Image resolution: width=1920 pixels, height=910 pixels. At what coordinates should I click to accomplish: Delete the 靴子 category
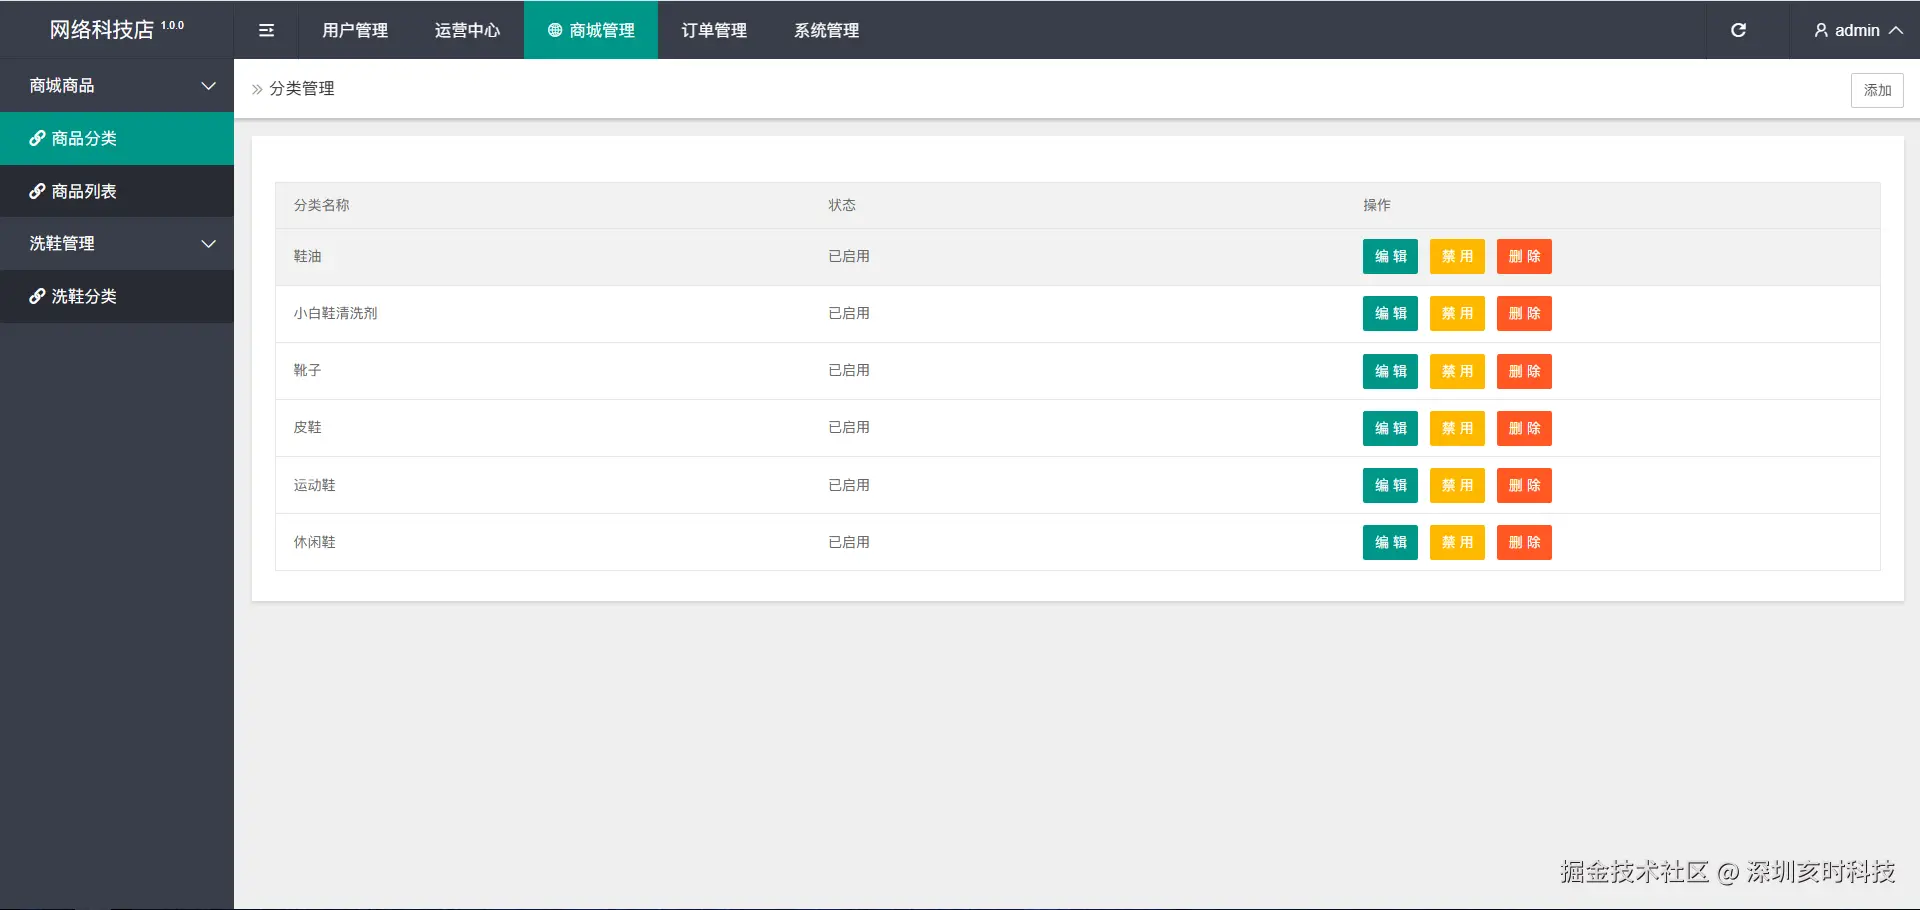coord(1524,371)
